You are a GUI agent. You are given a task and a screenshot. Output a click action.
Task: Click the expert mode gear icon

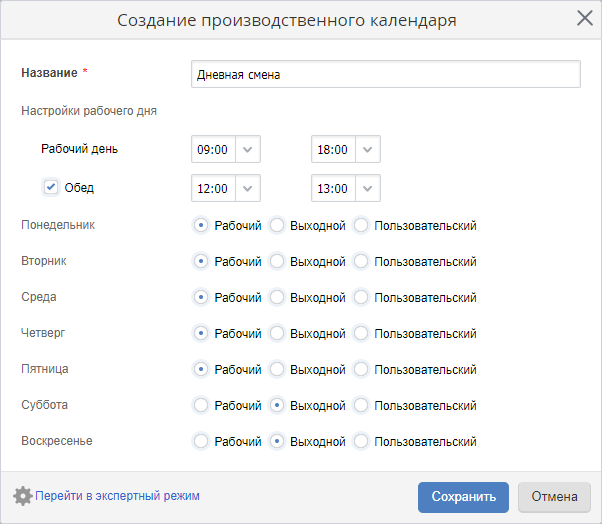pyautogui.click(x=22, y=496)
